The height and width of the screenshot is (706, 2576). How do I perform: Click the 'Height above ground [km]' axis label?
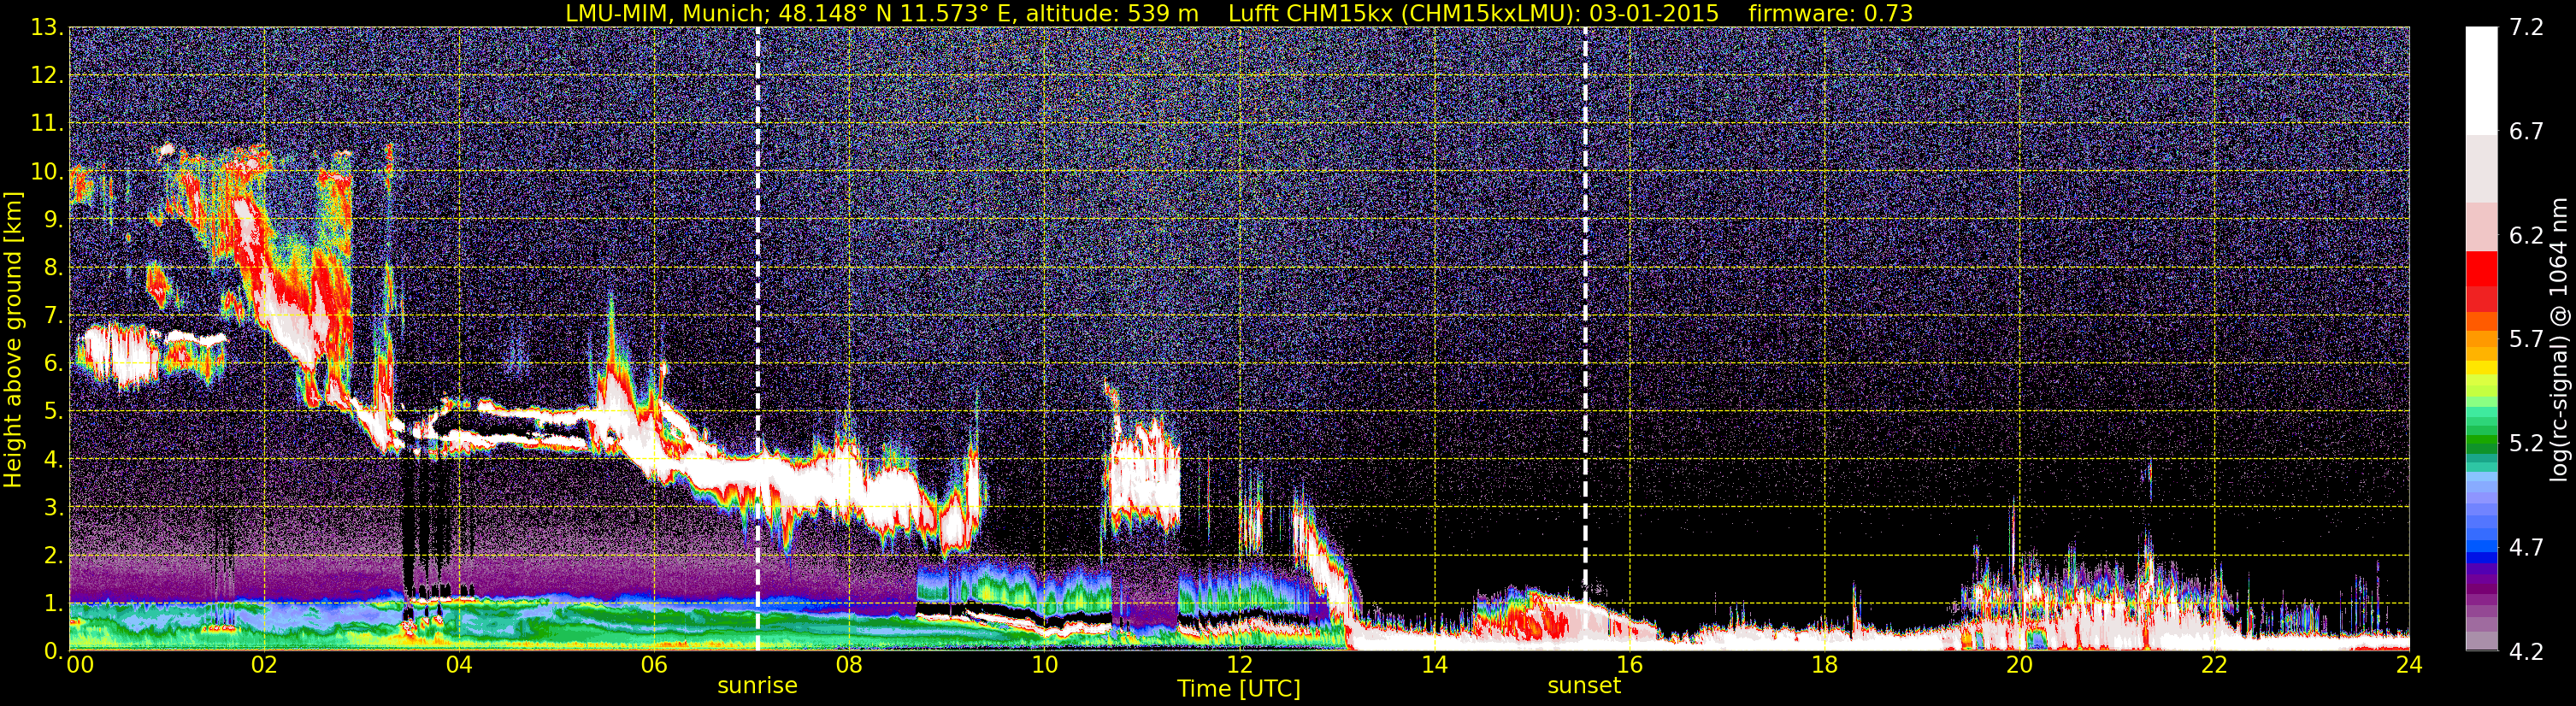click(x=13, y=340)
